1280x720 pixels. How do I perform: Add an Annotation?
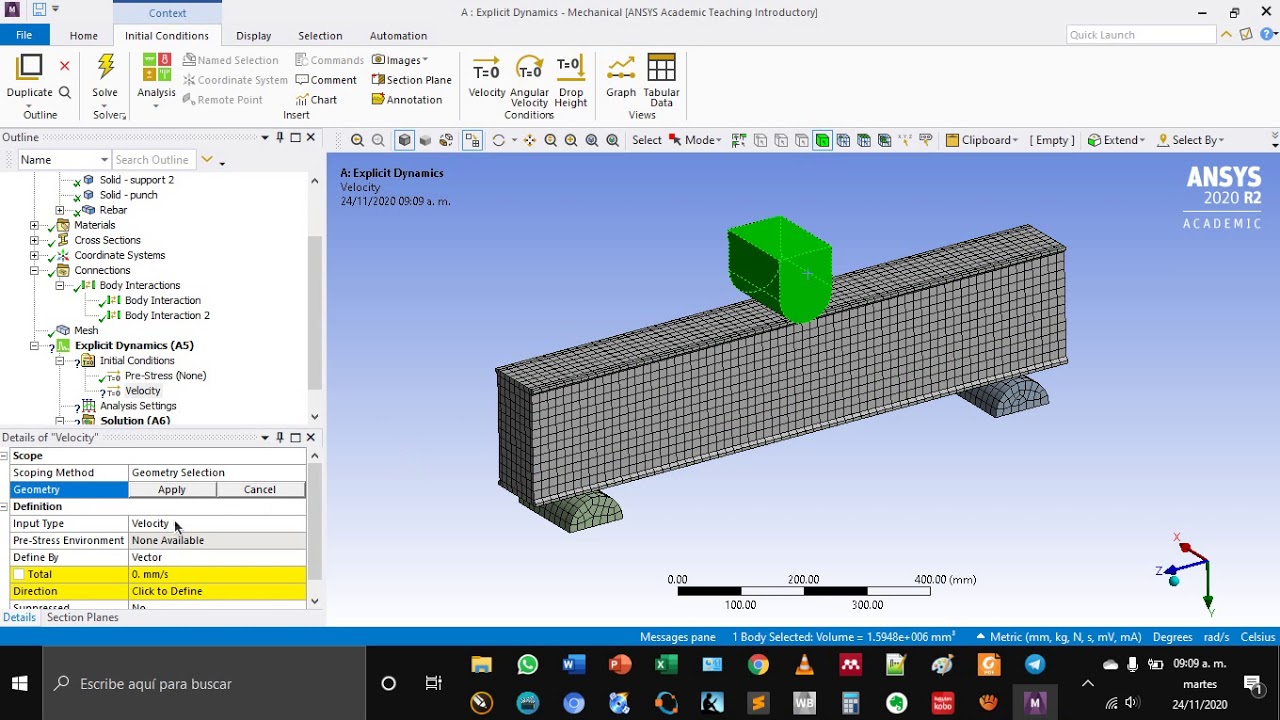coord(407,100)
